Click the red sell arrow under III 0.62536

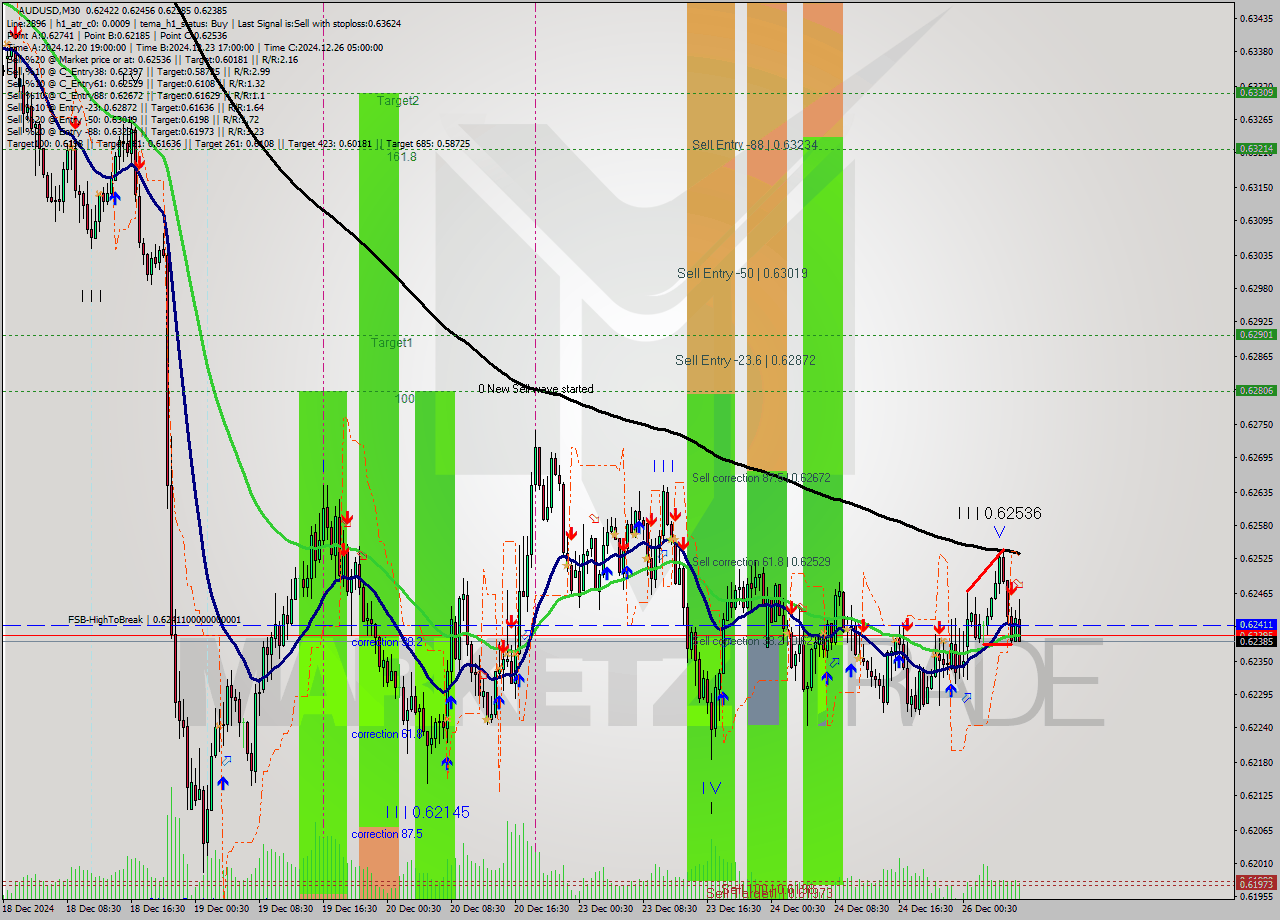[x=1012, y=589]
